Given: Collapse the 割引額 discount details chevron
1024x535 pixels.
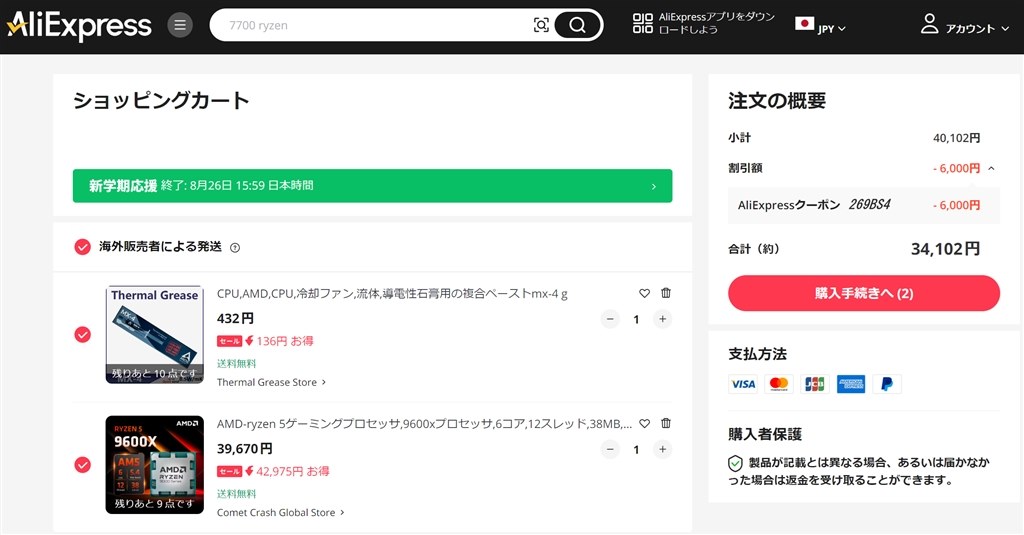Looking at the screenshot, I should [x=991, y=169].
